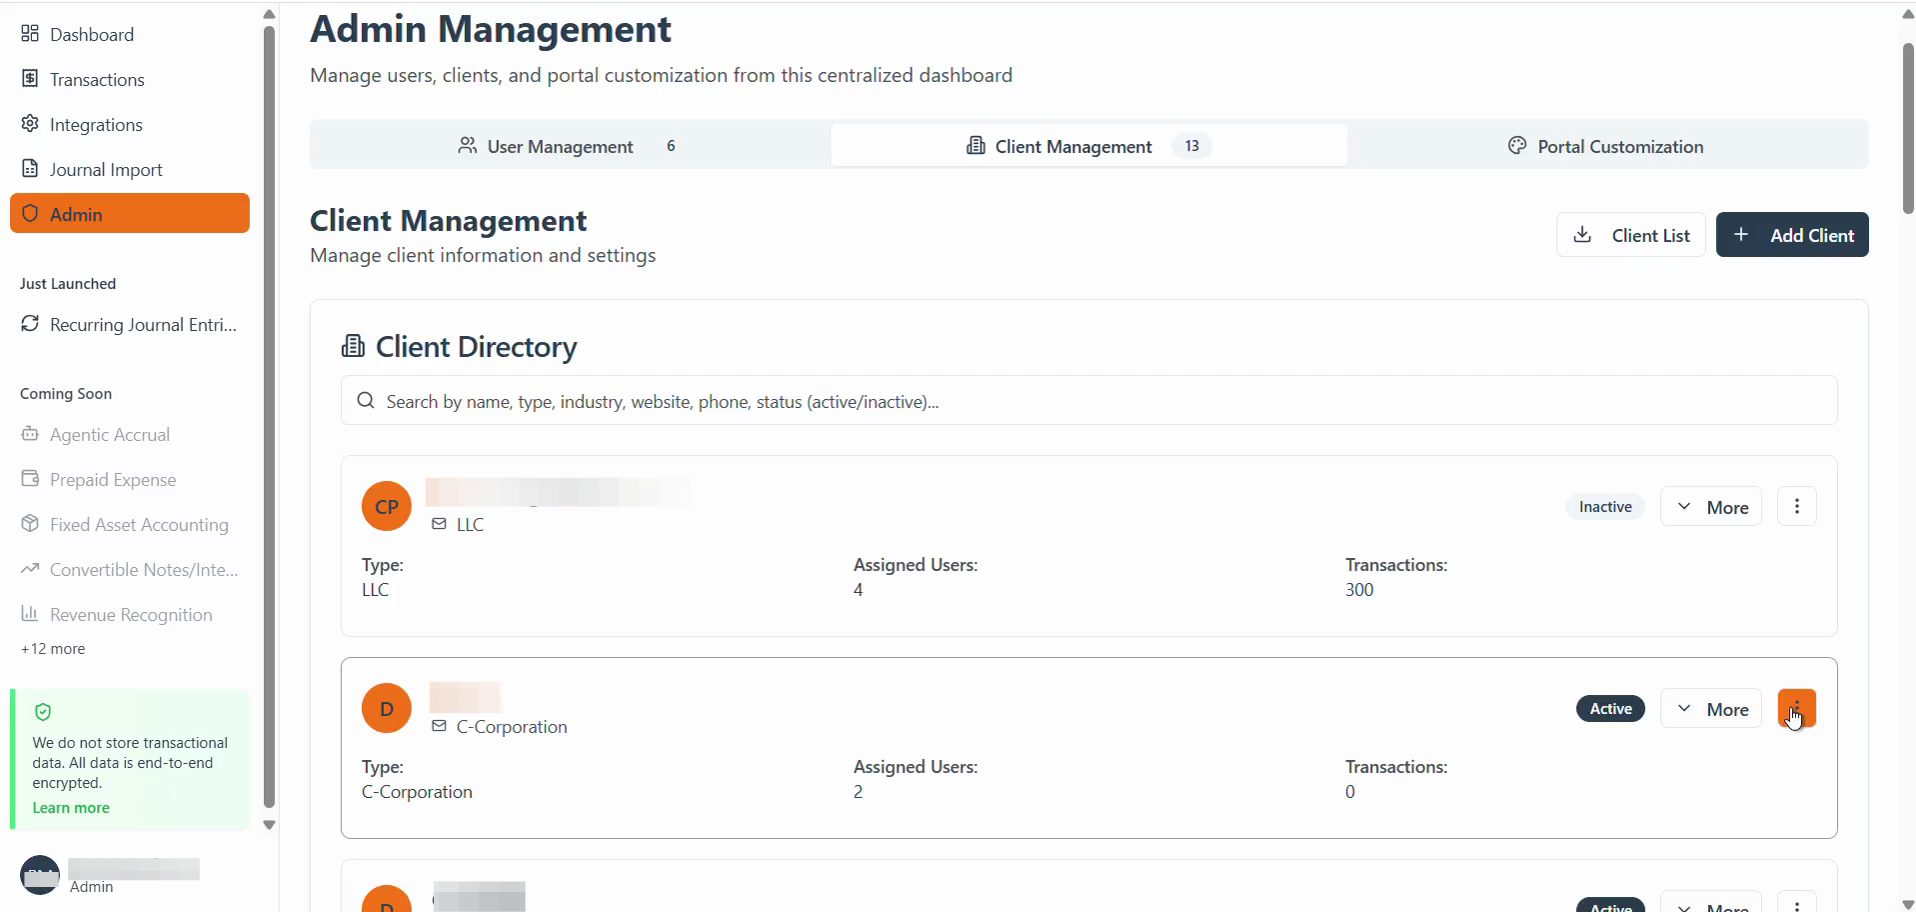Open Integrations sidebar item
The image size is (1916, 912).
(x=130, y=125)
